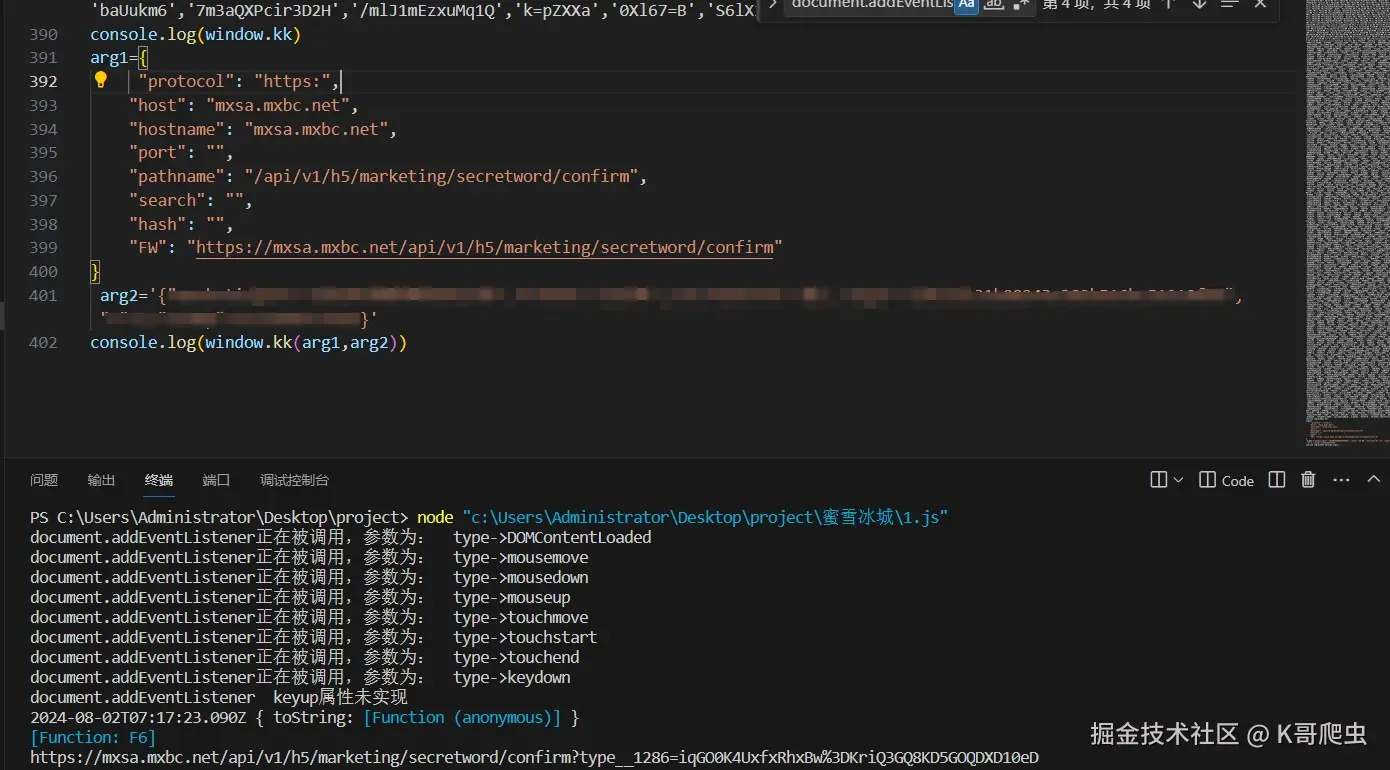Click terminal output line type->mouseup

coord(512,597)
